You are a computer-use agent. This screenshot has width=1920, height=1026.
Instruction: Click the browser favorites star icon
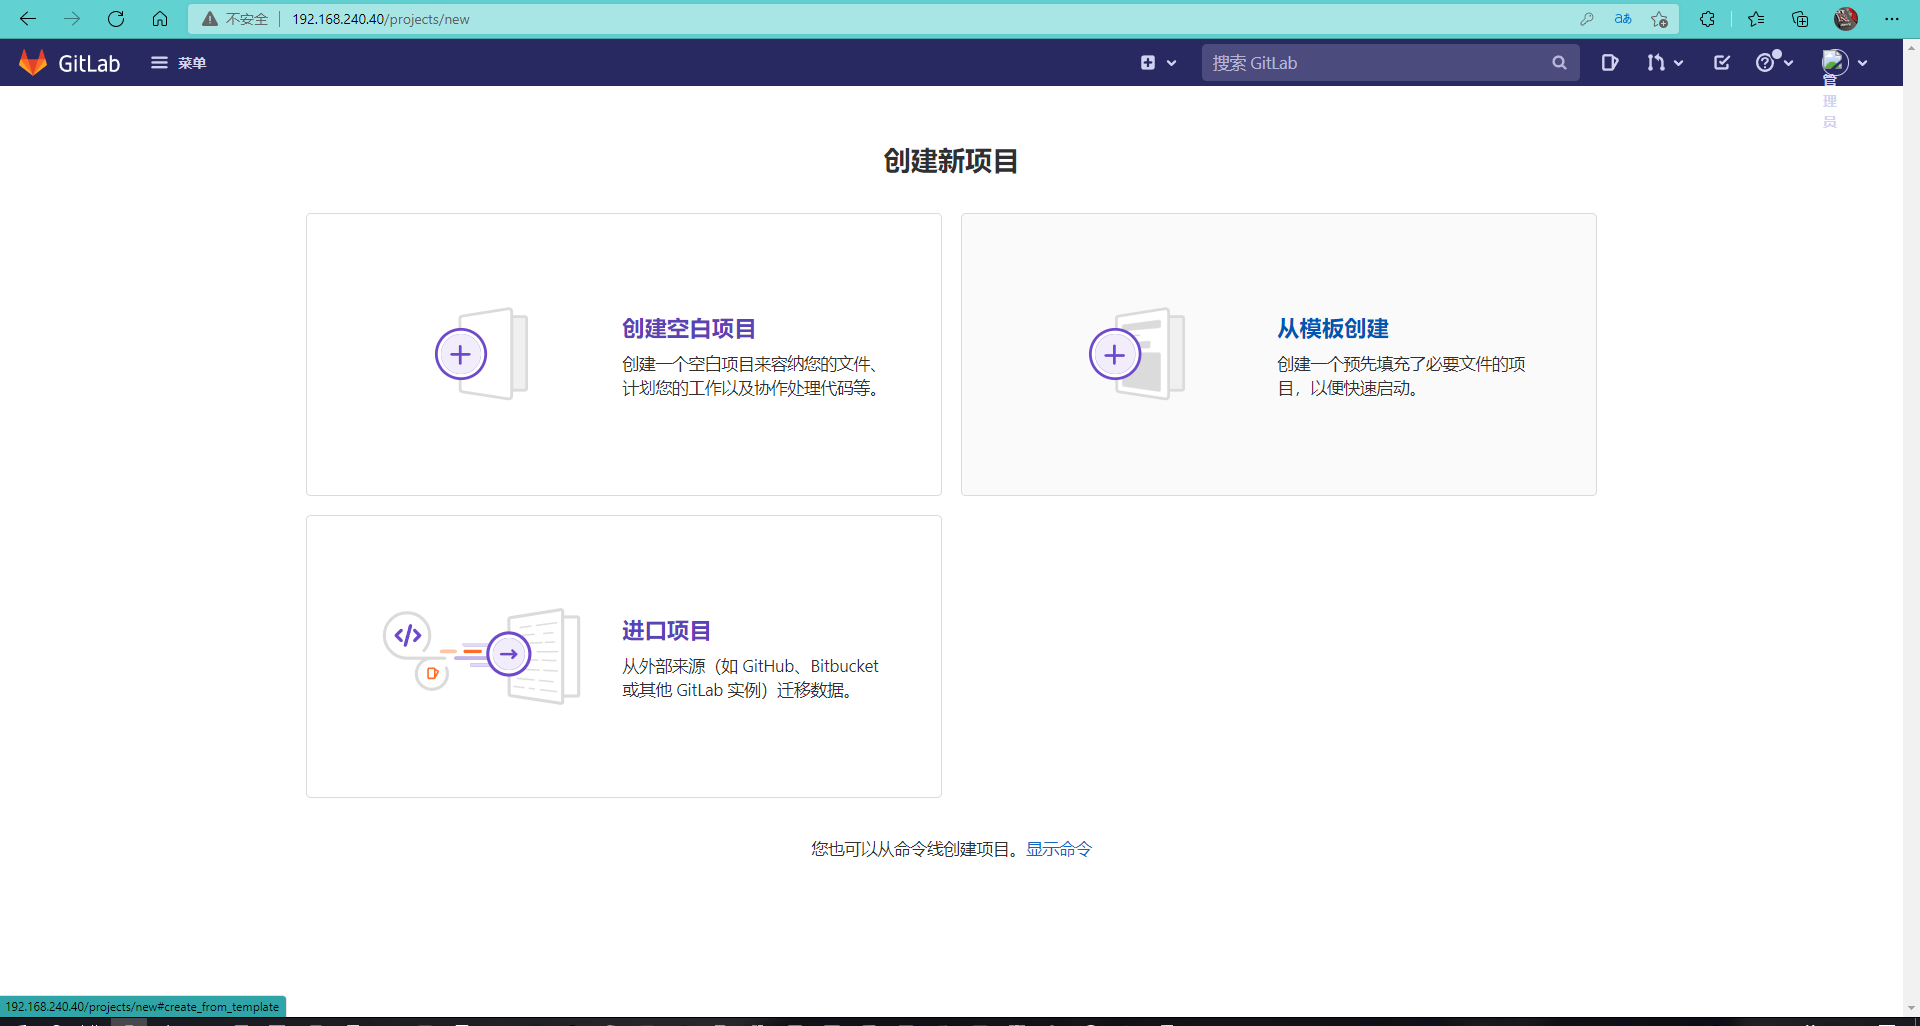[1756, 19]
